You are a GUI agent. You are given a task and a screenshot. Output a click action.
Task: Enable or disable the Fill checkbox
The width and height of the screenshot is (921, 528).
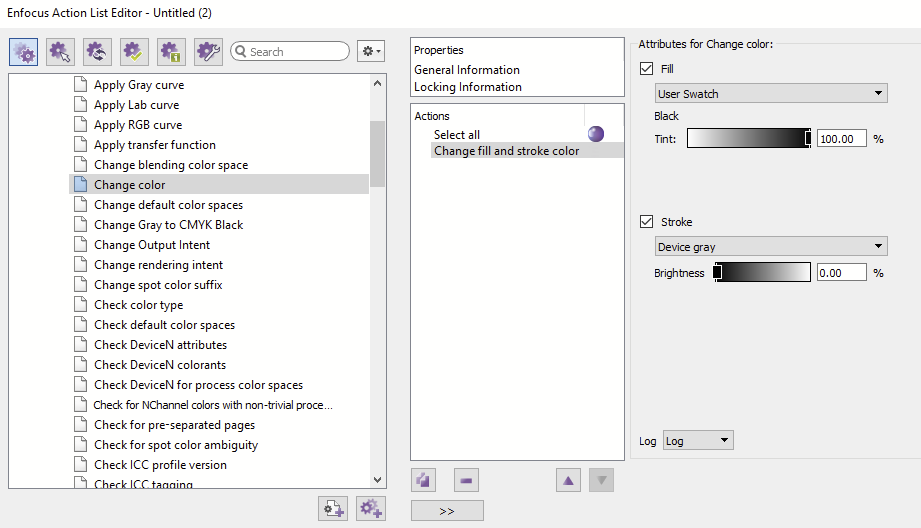coord(647,69)
